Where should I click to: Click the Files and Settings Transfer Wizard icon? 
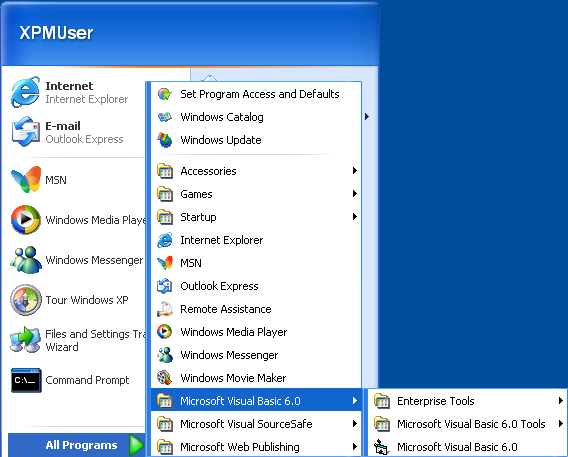click(25, 339)
